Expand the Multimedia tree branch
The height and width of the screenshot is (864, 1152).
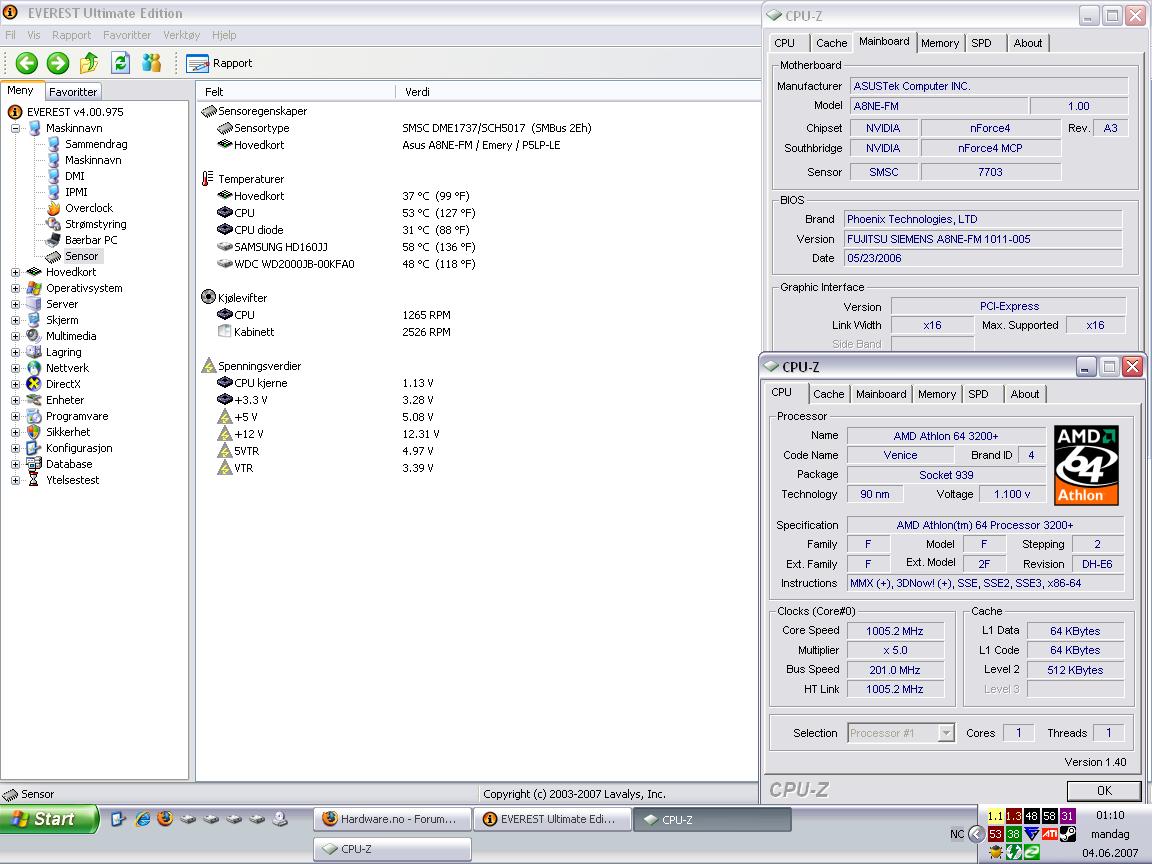pos(15,336)
